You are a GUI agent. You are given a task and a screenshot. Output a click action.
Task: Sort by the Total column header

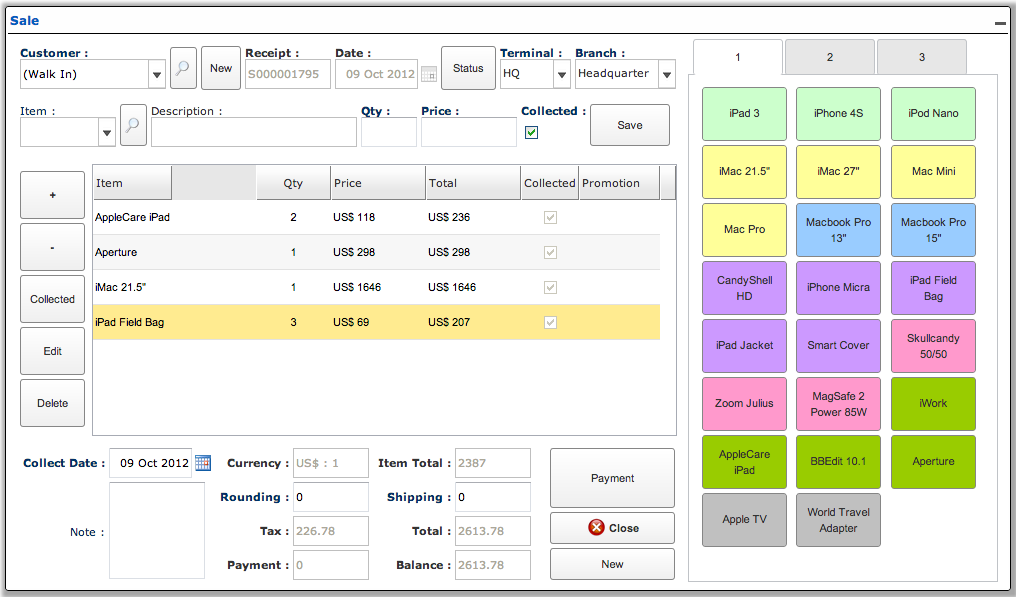pyautogui.click(x=473, y=183)
